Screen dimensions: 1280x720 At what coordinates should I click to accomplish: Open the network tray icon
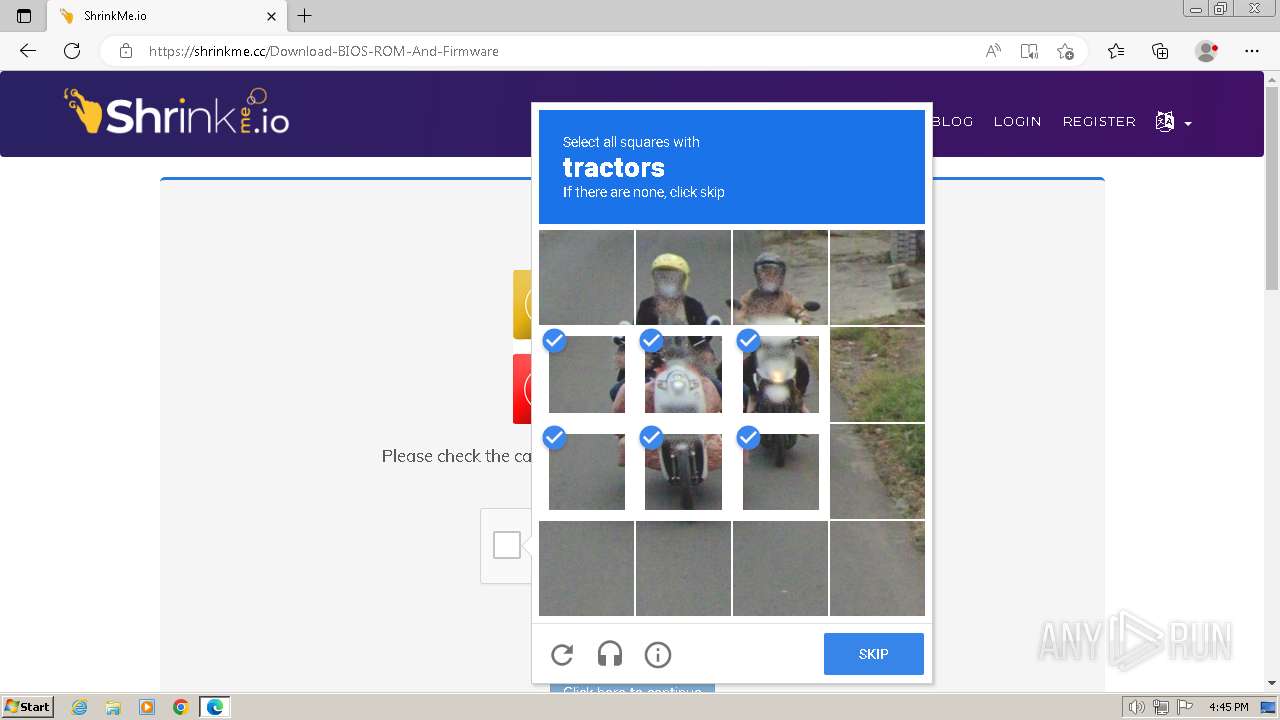pos(1161,707)
